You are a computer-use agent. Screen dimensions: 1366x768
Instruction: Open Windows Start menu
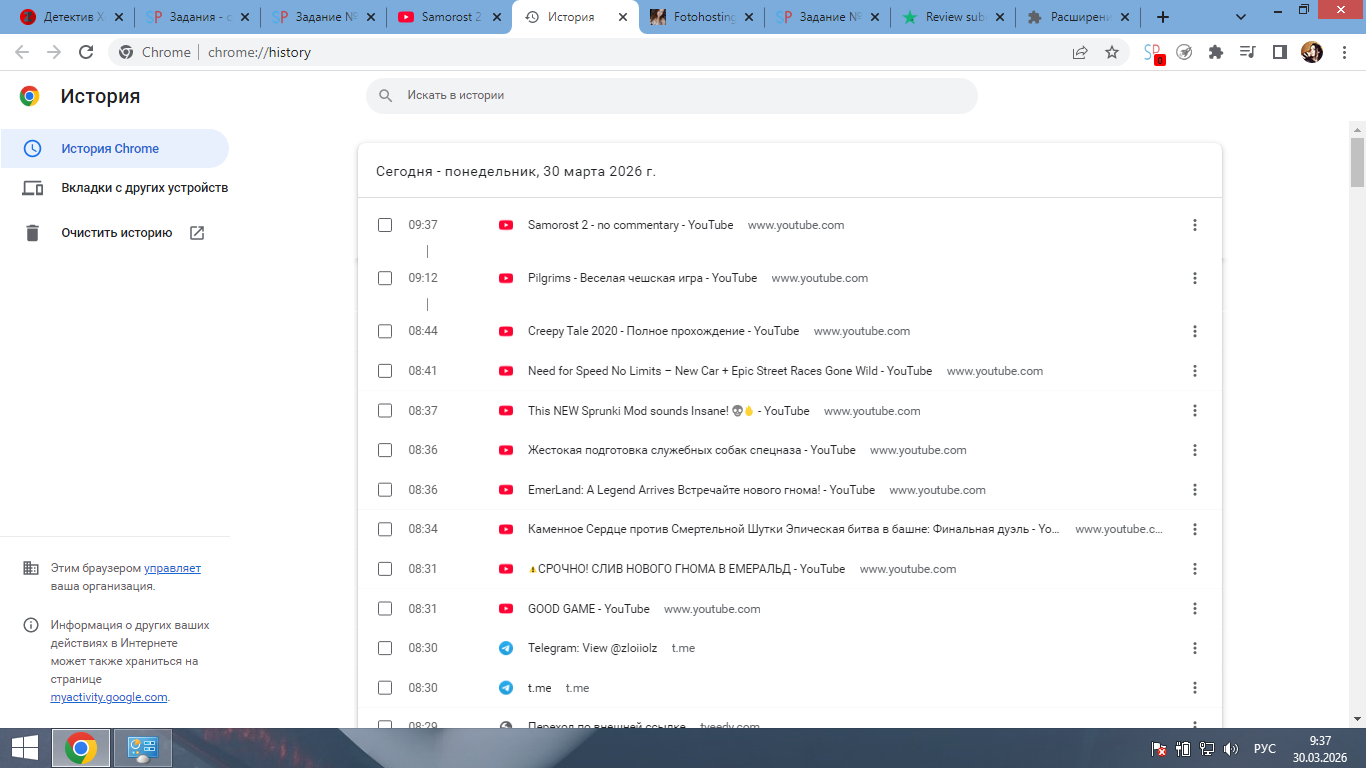point(25,748)
